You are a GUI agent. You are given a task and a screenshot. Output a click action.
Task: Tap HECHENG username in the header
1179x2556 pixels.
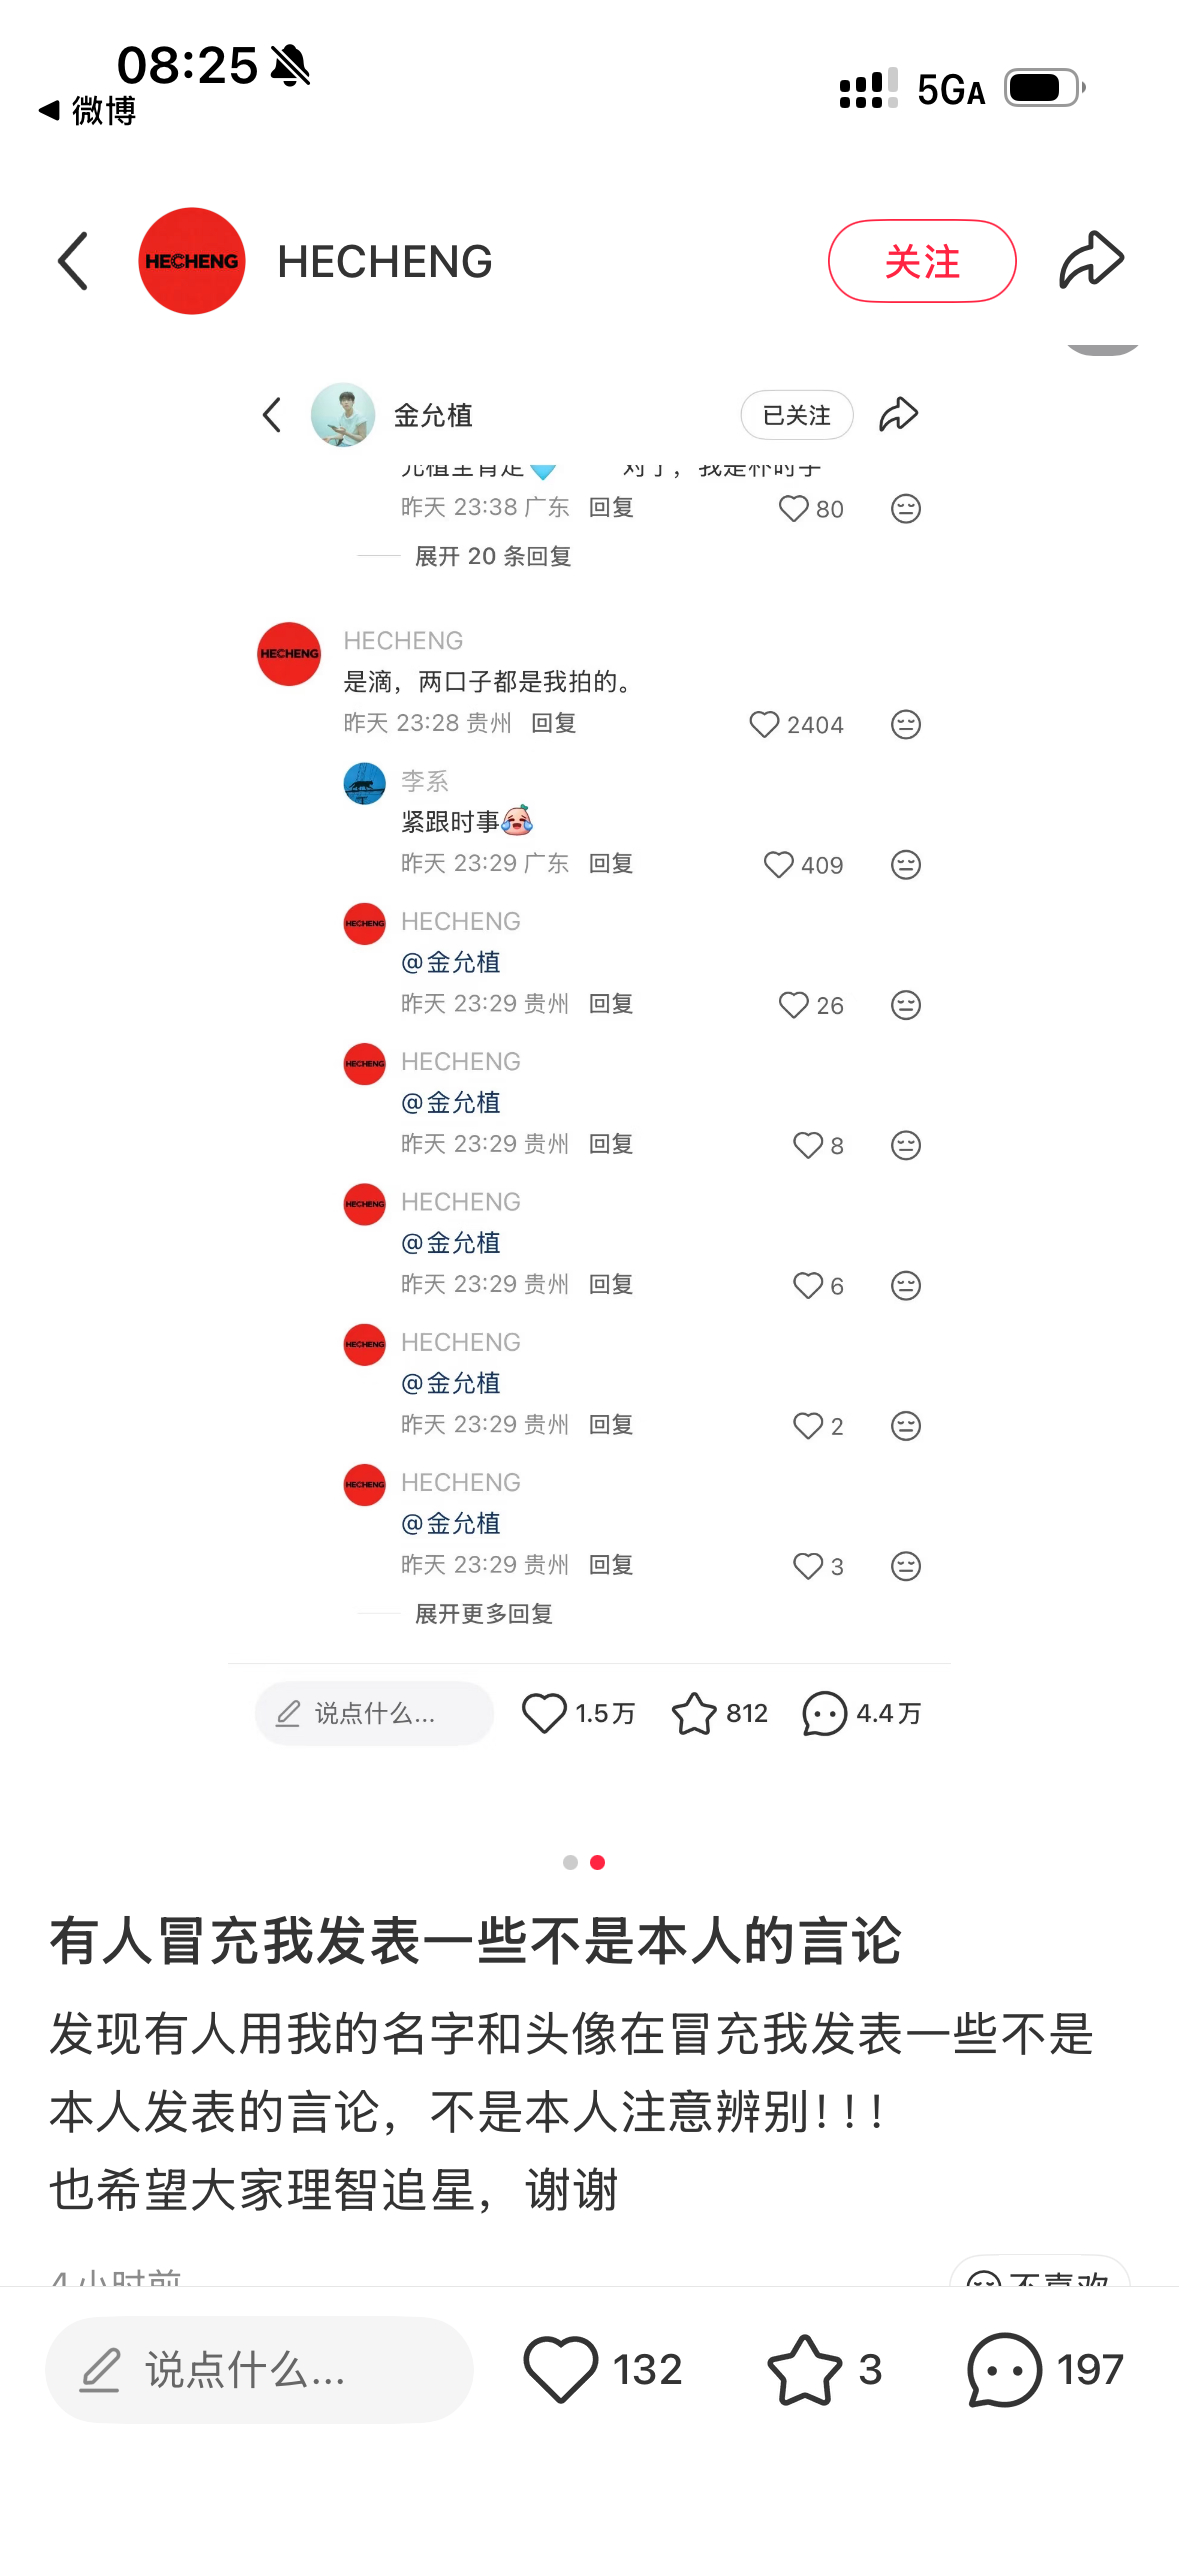coord(385,261)
